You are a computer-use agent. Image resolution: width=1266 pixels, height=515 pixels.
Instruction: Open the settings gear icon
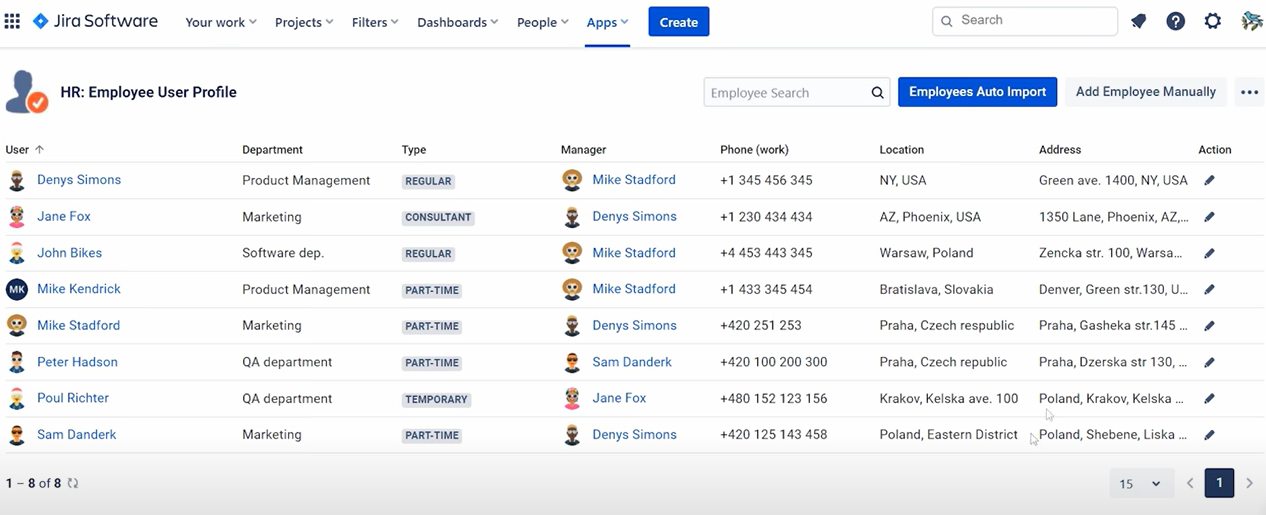1213,21
